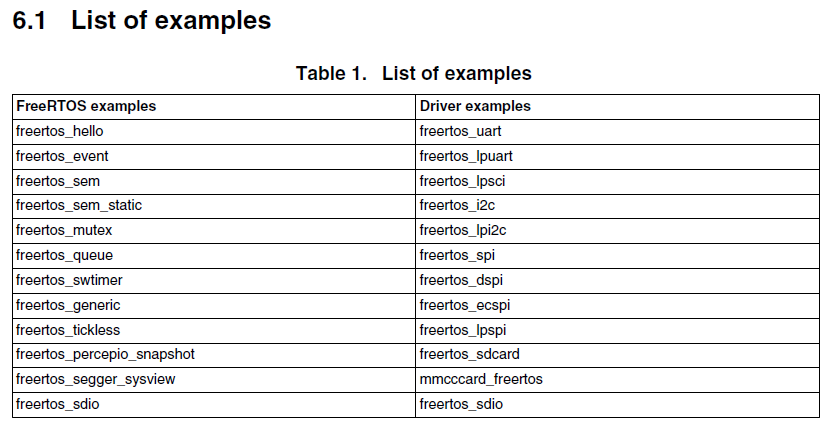
Task: Select the freertos_sdcard driver cell
Action: (x=470, y=354)
